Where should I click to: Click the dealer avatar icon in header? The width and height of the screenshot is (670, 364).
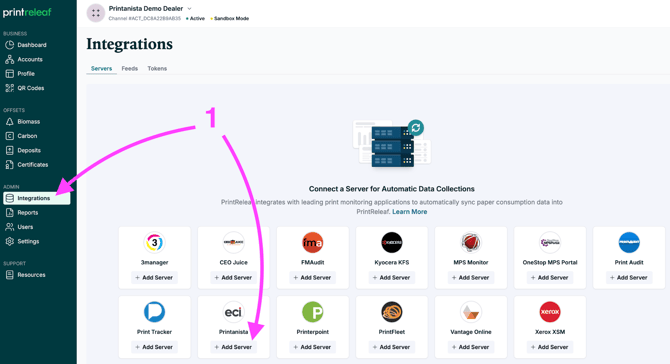96,13
